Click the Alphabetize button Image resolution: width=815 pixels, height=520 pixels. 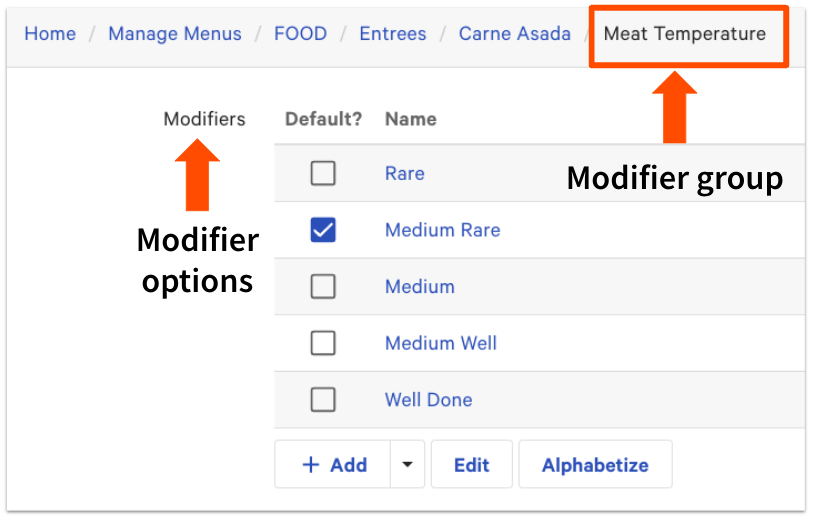(595, 465)
